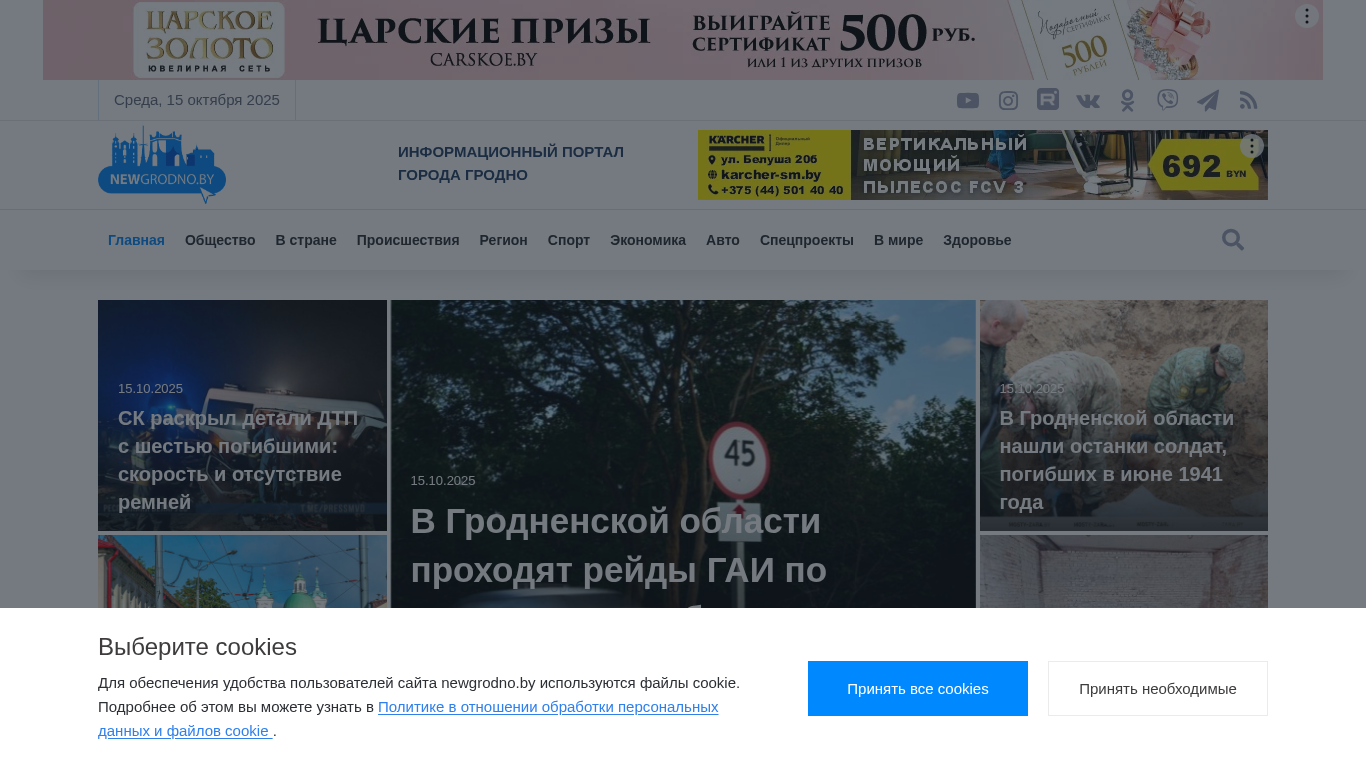Click the date Среда, 15 октября 2025
Screen dimensions: 1366x768
[197, 100]
